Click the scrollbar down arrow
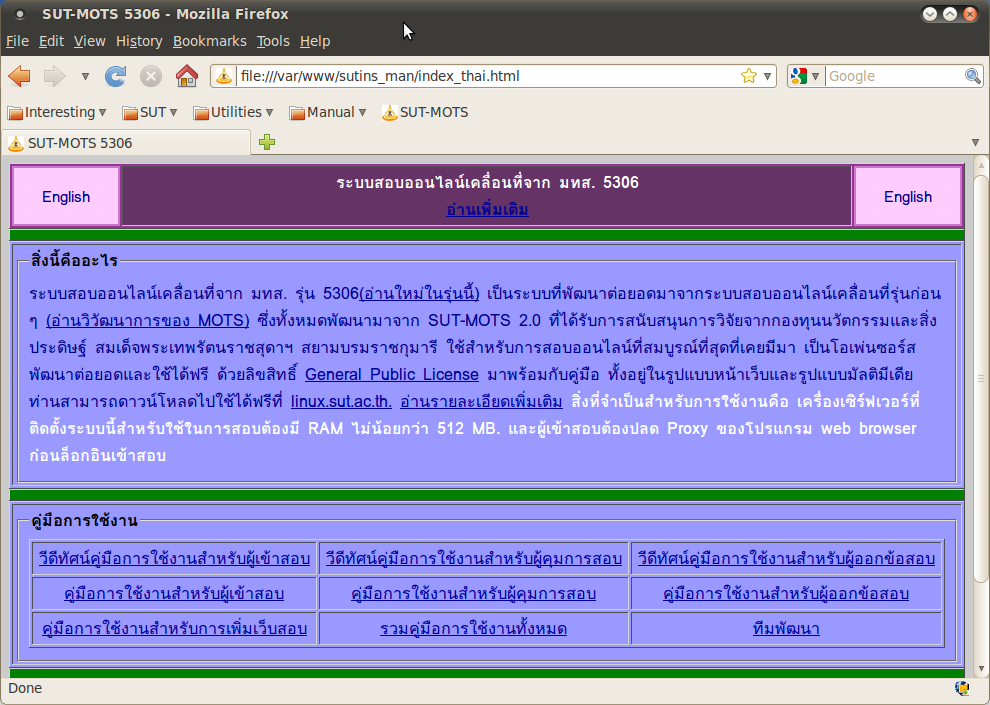990x705 pixels. (981, 669)
